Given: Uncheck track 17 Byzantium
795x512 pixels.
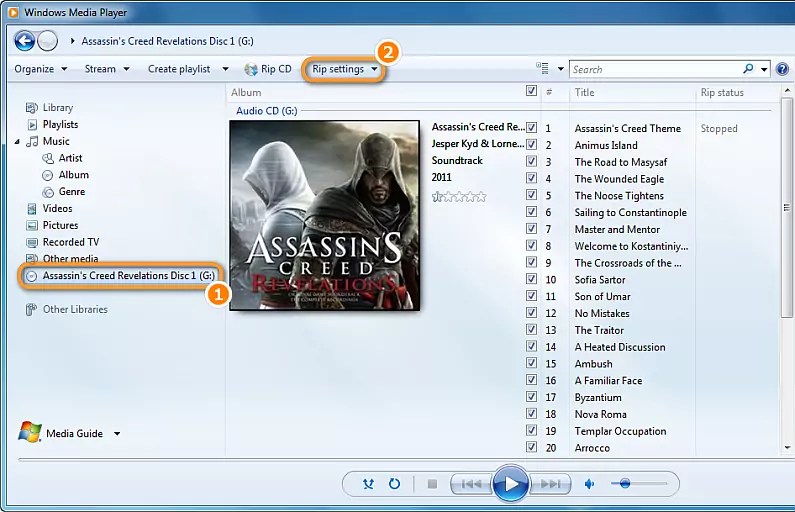Looking at the screenshot, I should tap(531, 396).
